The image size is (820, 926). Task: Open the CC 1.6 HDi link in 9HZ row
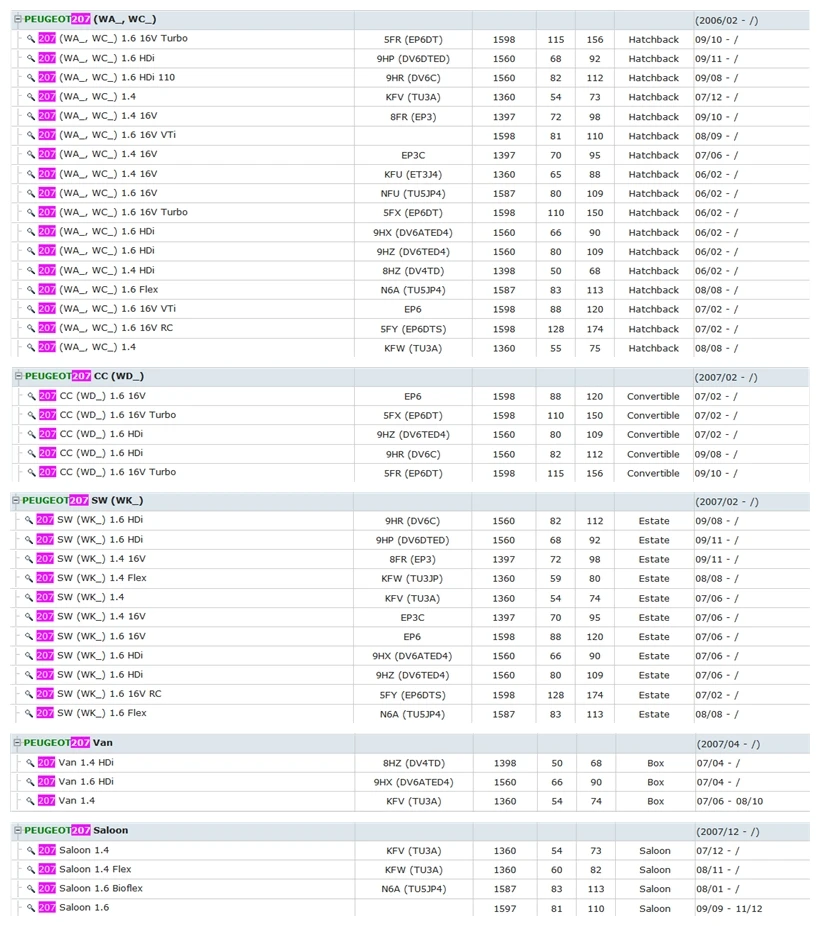91,434
